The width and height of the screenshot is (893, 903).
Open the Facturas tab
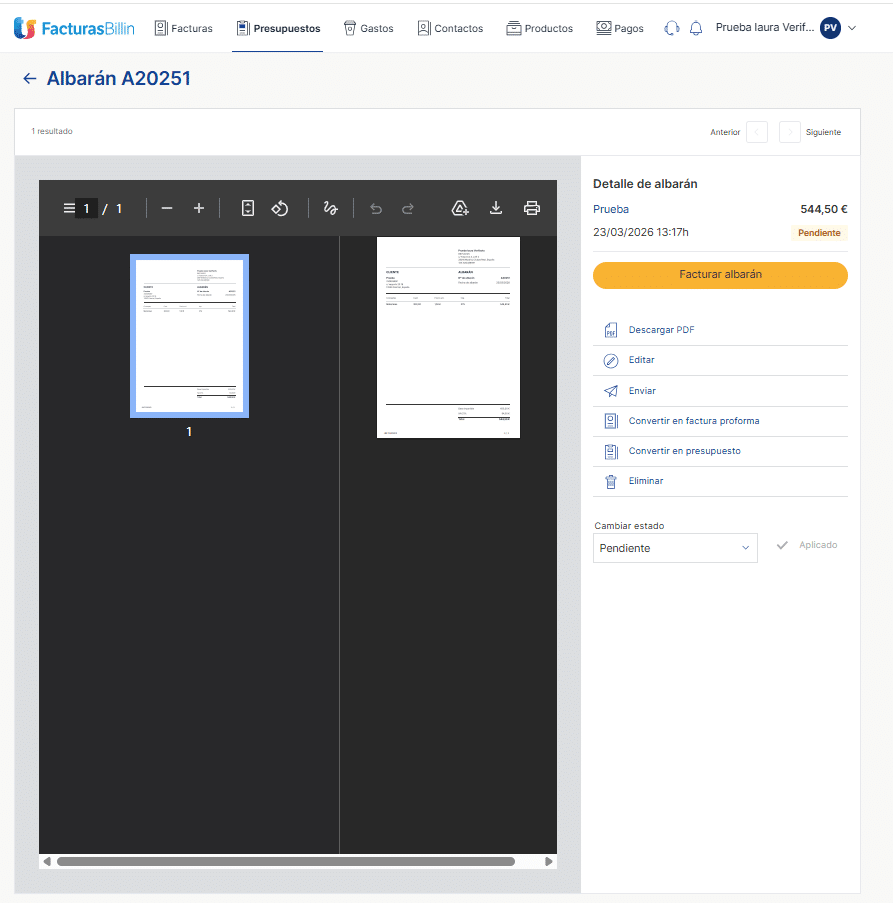[x=184, y=28]
